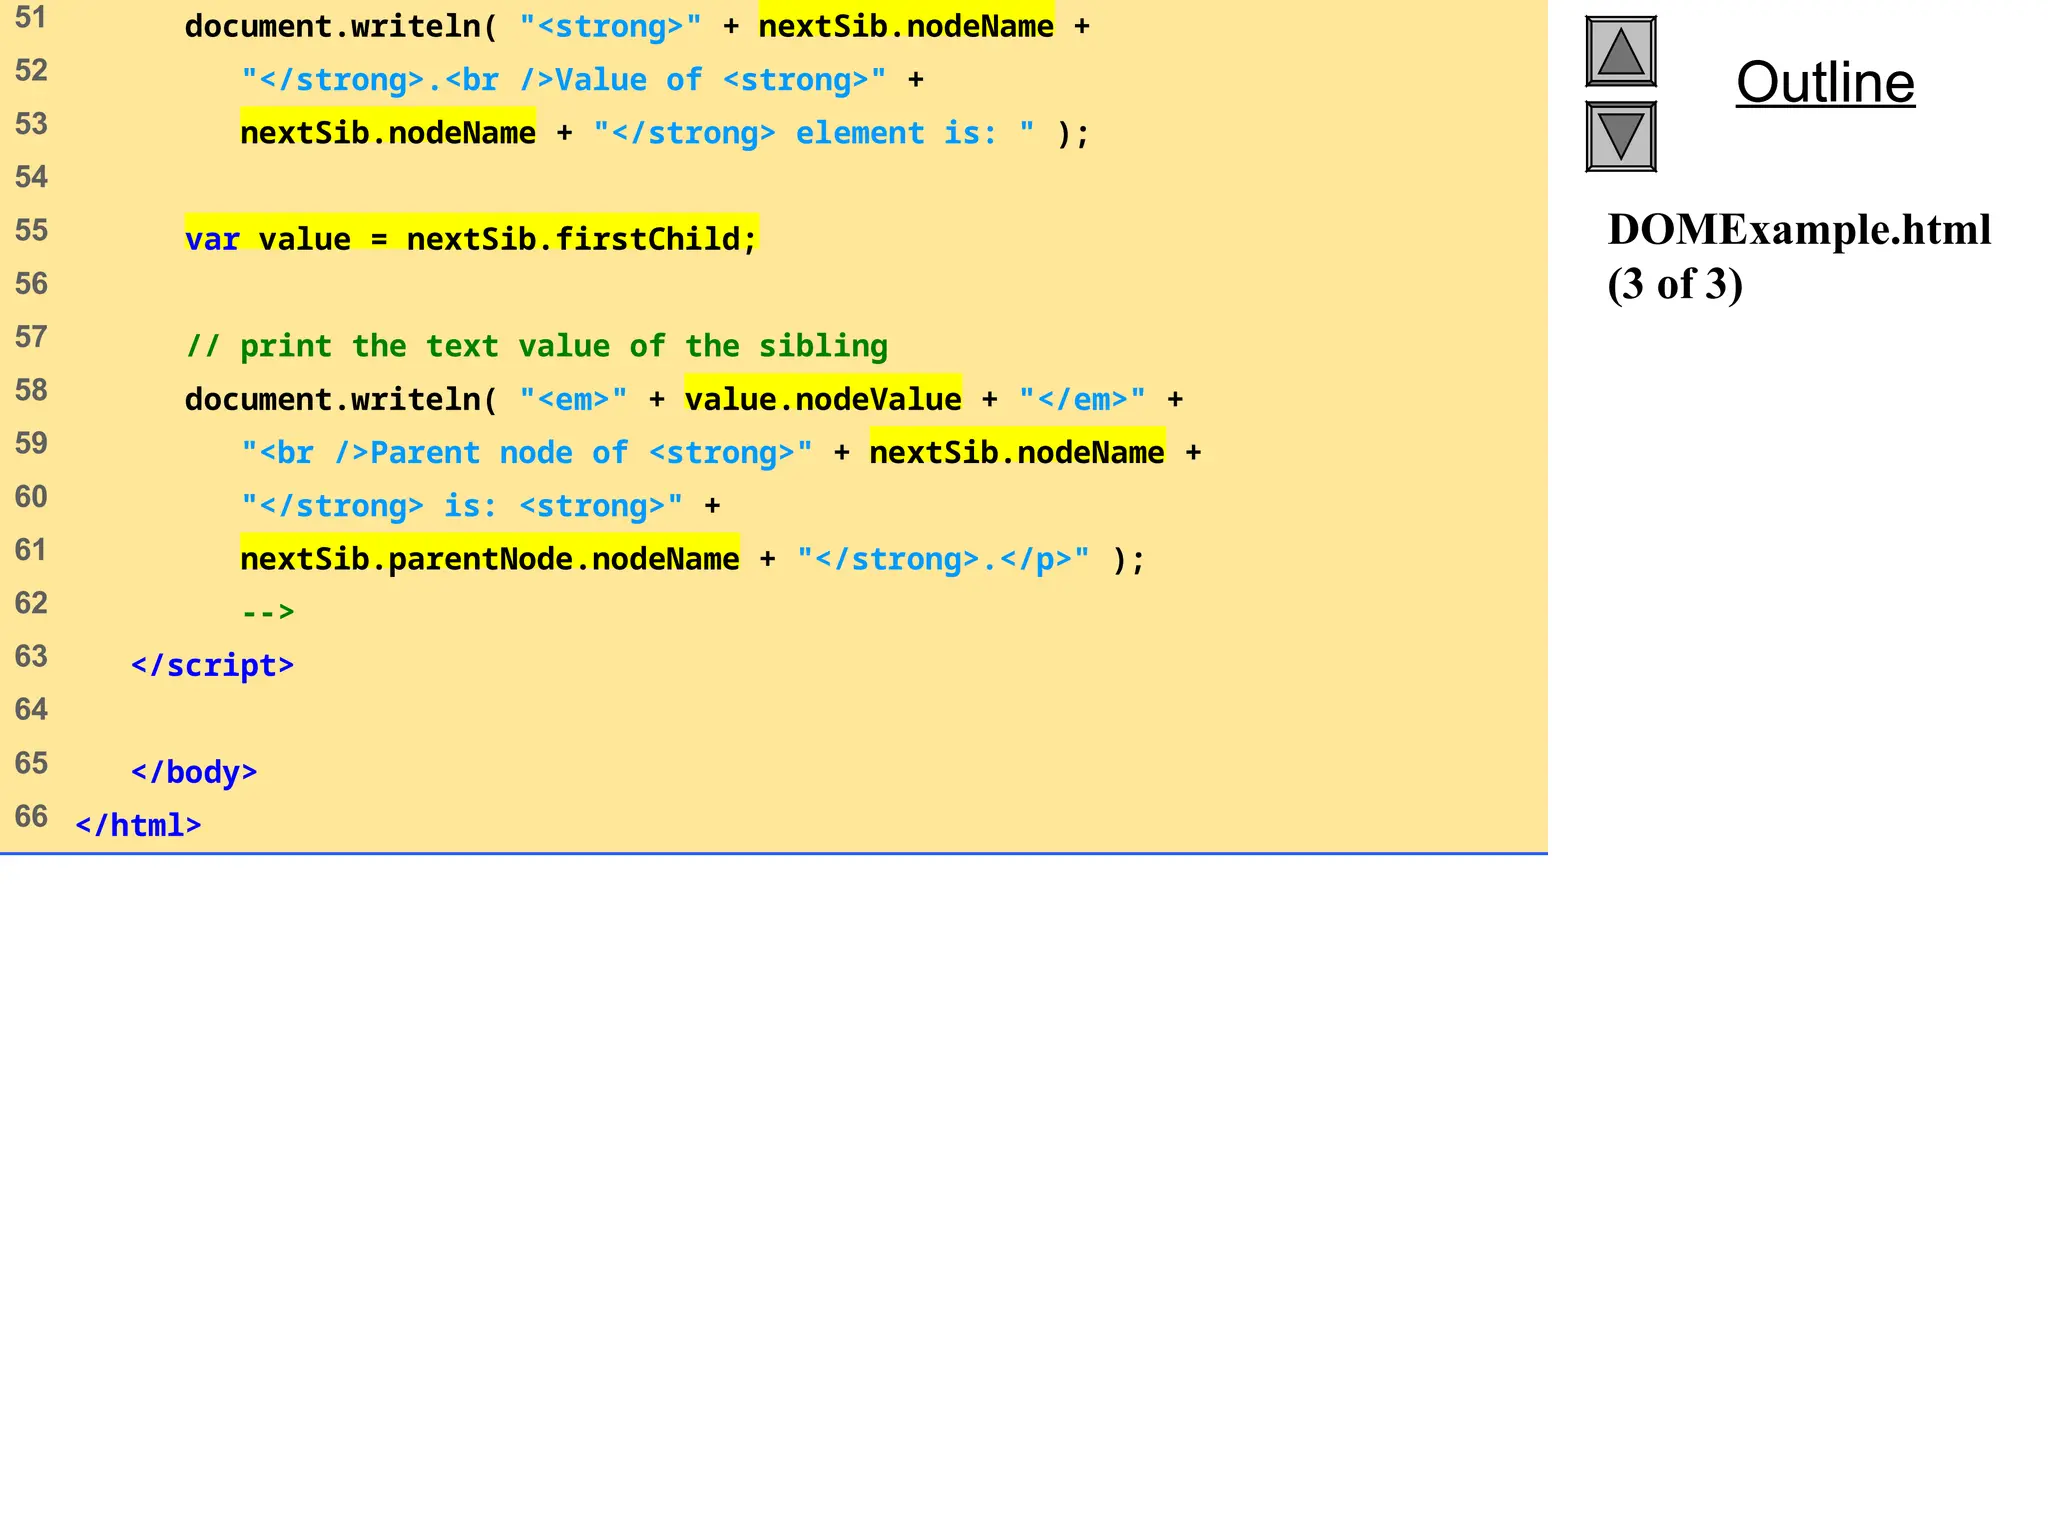Click the '<em>' string on line 58
The width and height of the screenshot is (2048, 1536).
pos(573,399)
